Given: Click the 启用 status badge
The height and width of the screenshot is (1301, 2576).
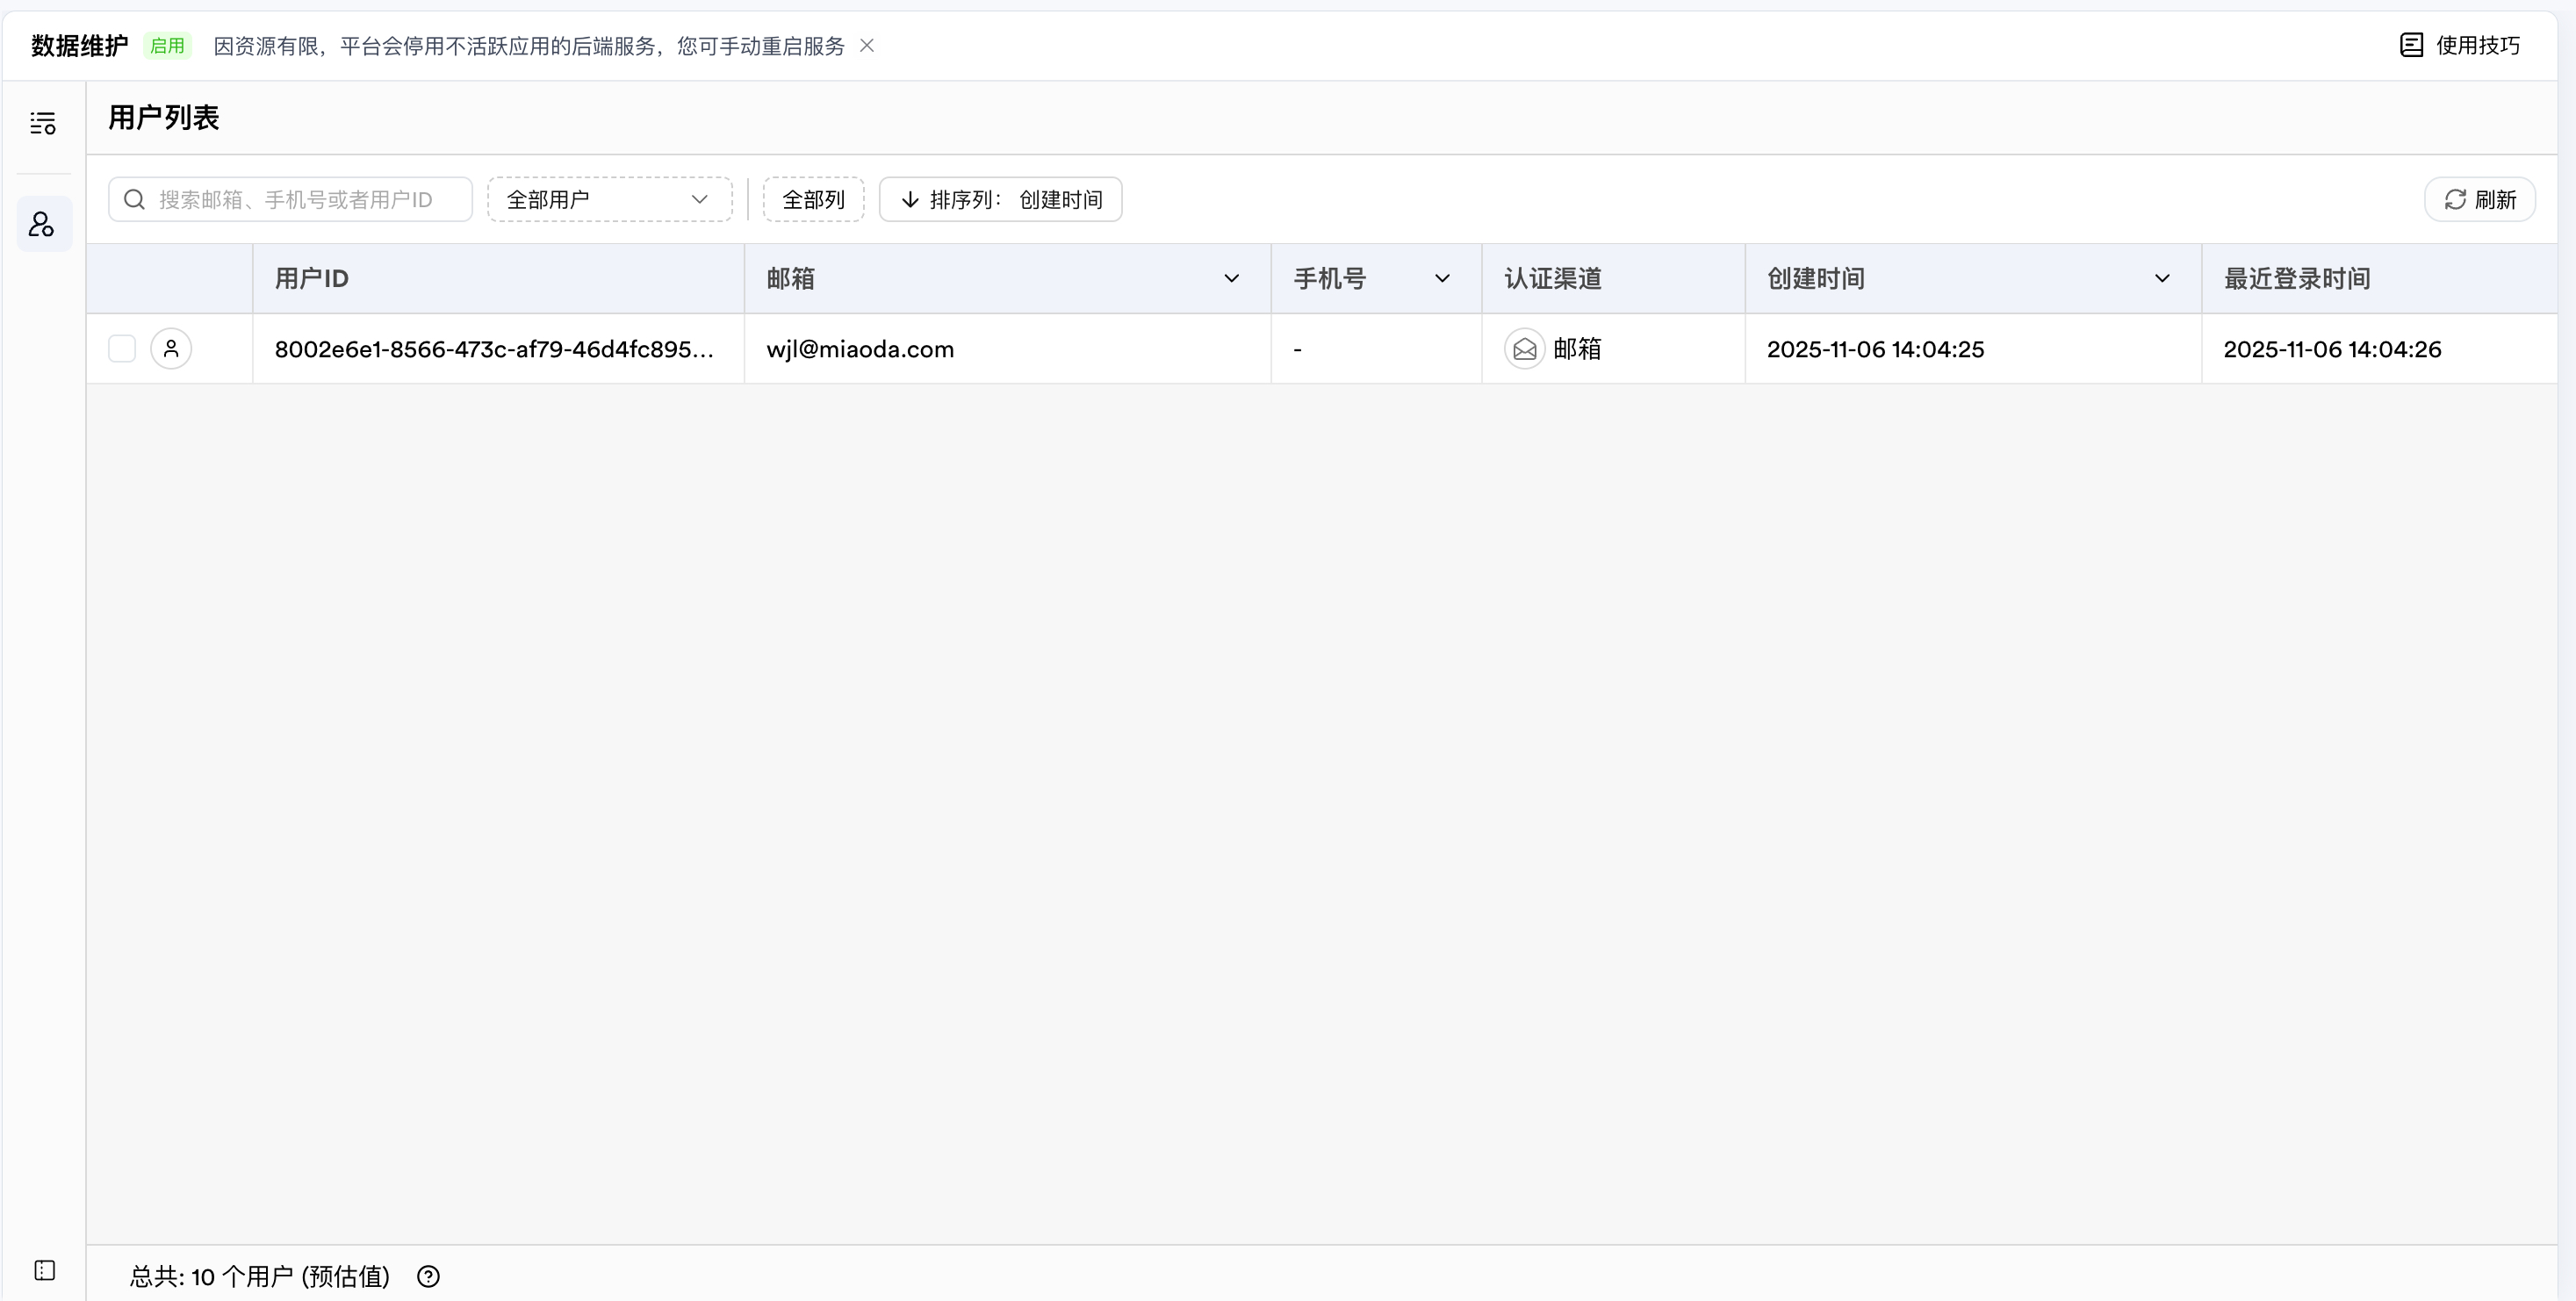Looking at the screenshot, I should [167, 46].
